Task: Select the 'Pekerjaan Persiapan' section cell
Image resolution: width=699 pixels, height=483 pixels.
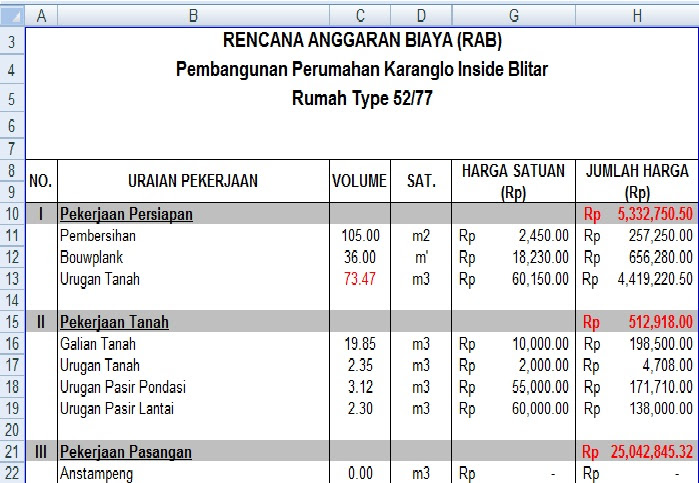Action: point(193,214)
